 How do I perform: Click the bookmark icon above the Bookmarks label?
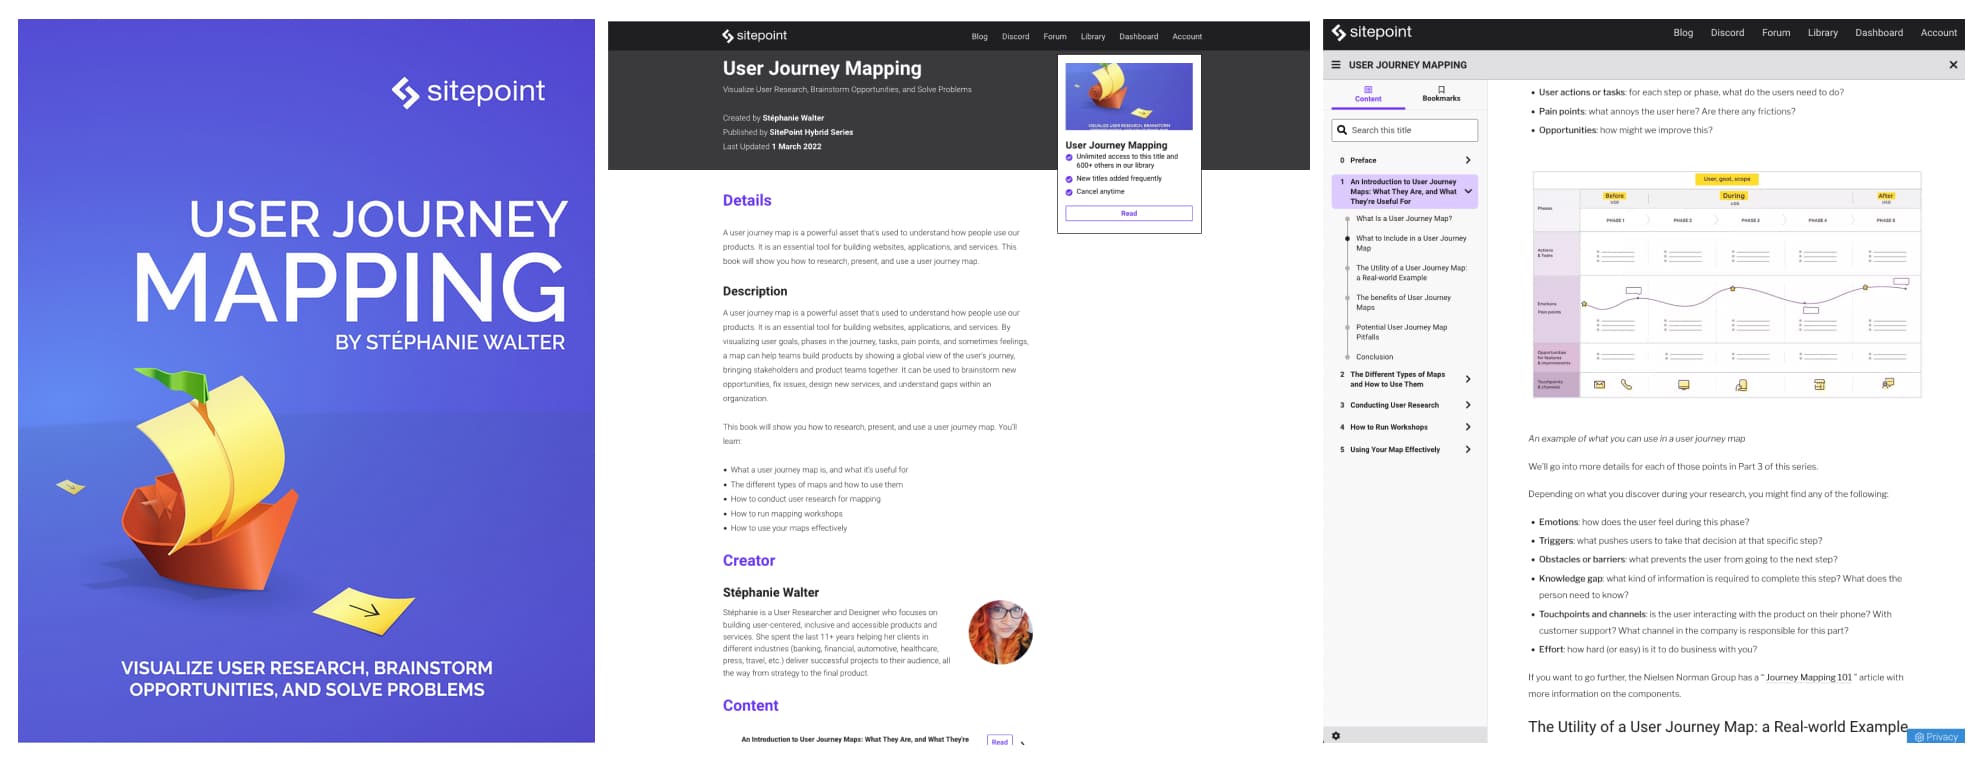point(1441,89)
